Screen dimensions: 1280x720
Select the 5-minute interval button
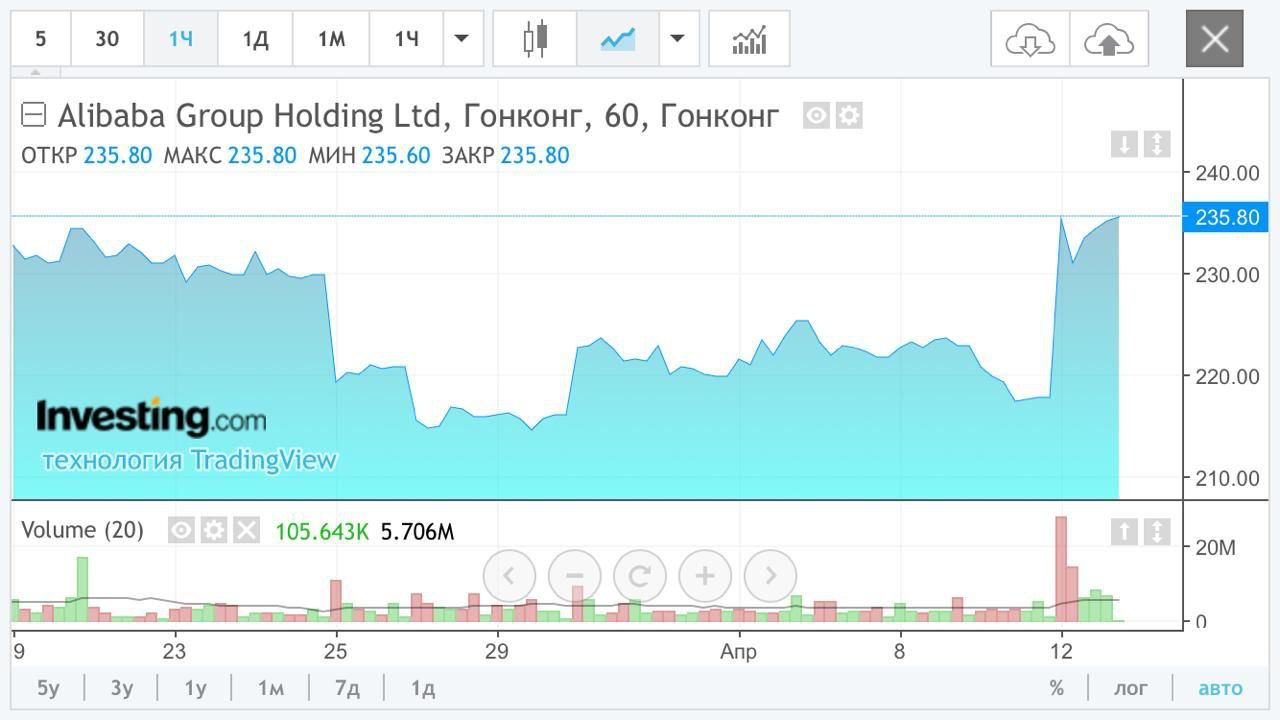[41, 39]
